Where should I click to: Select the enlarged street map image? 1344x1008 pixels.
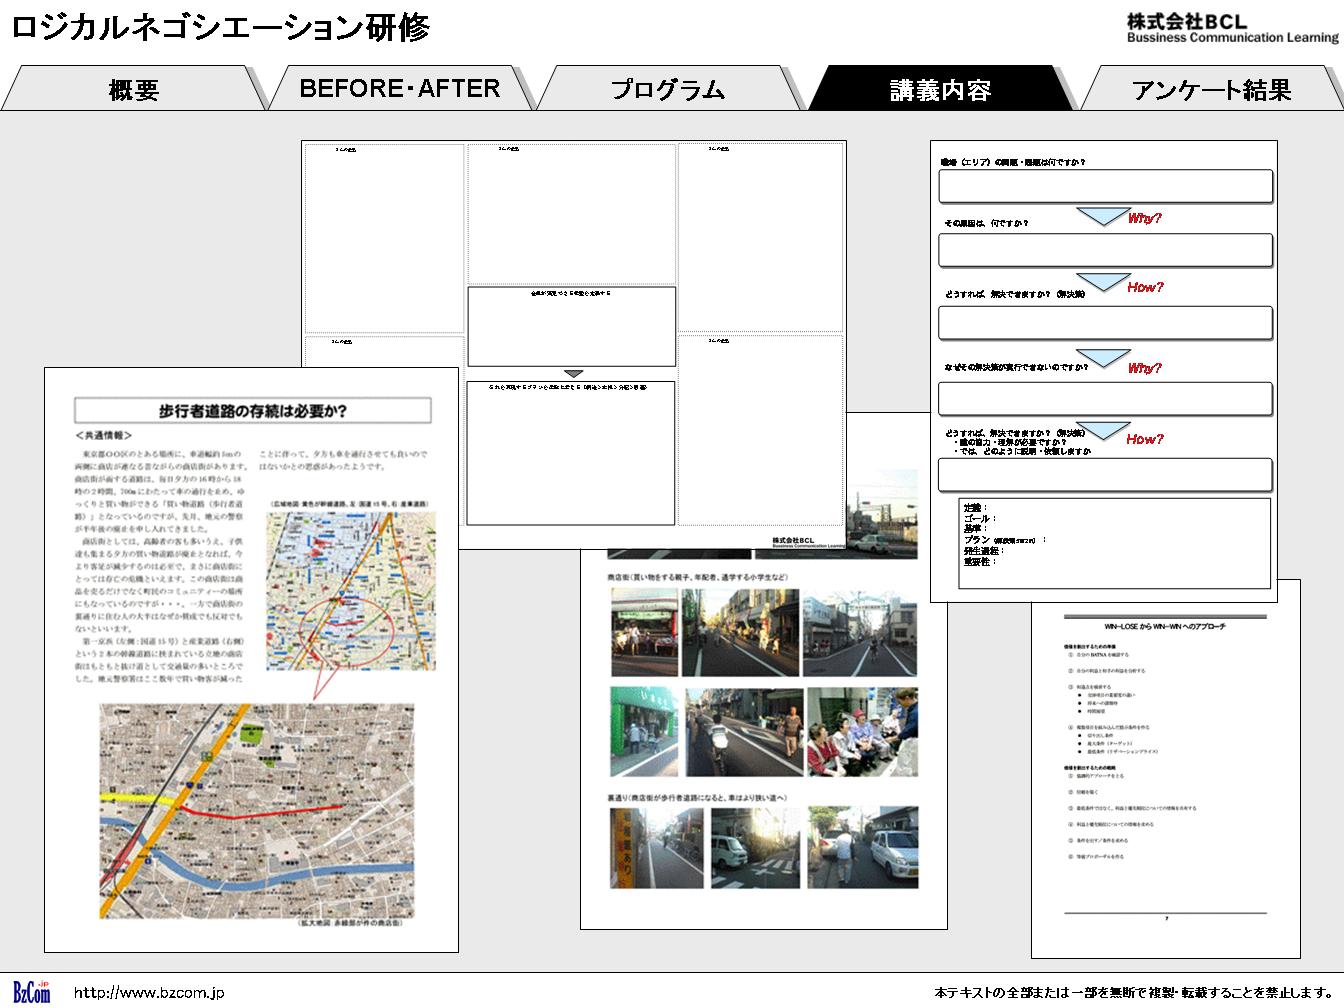pos(257,810)
